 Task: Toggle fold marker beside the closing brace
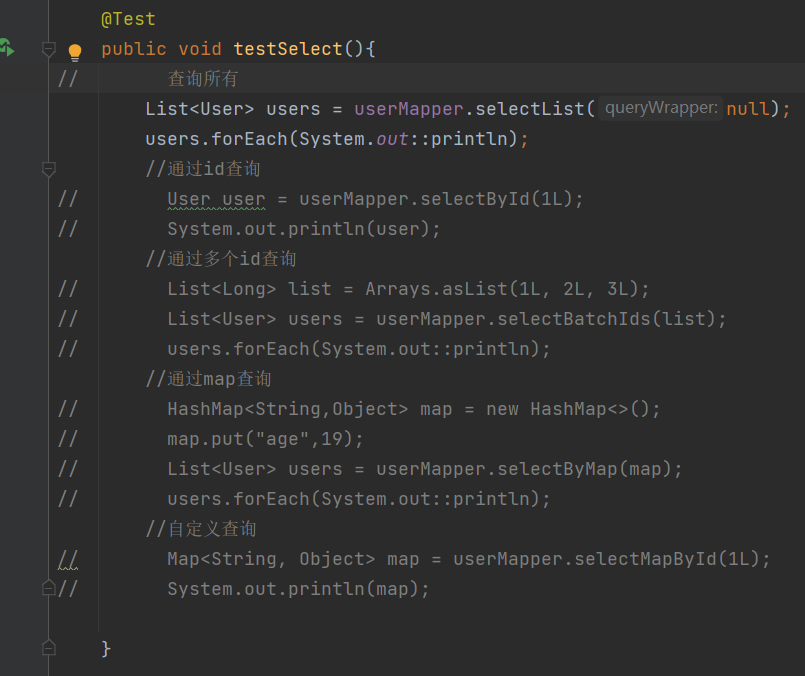coord(48,649)
